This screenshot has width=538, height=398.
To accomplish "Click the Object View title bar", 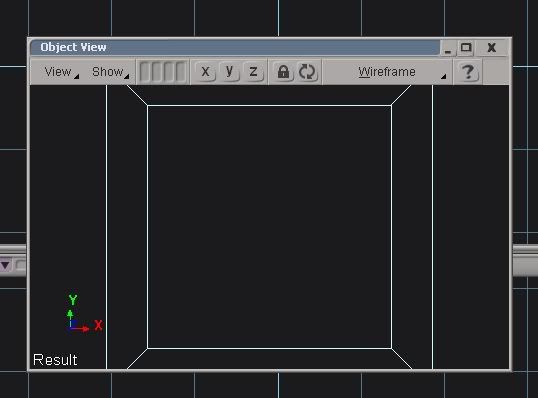I will click(235, 47).
